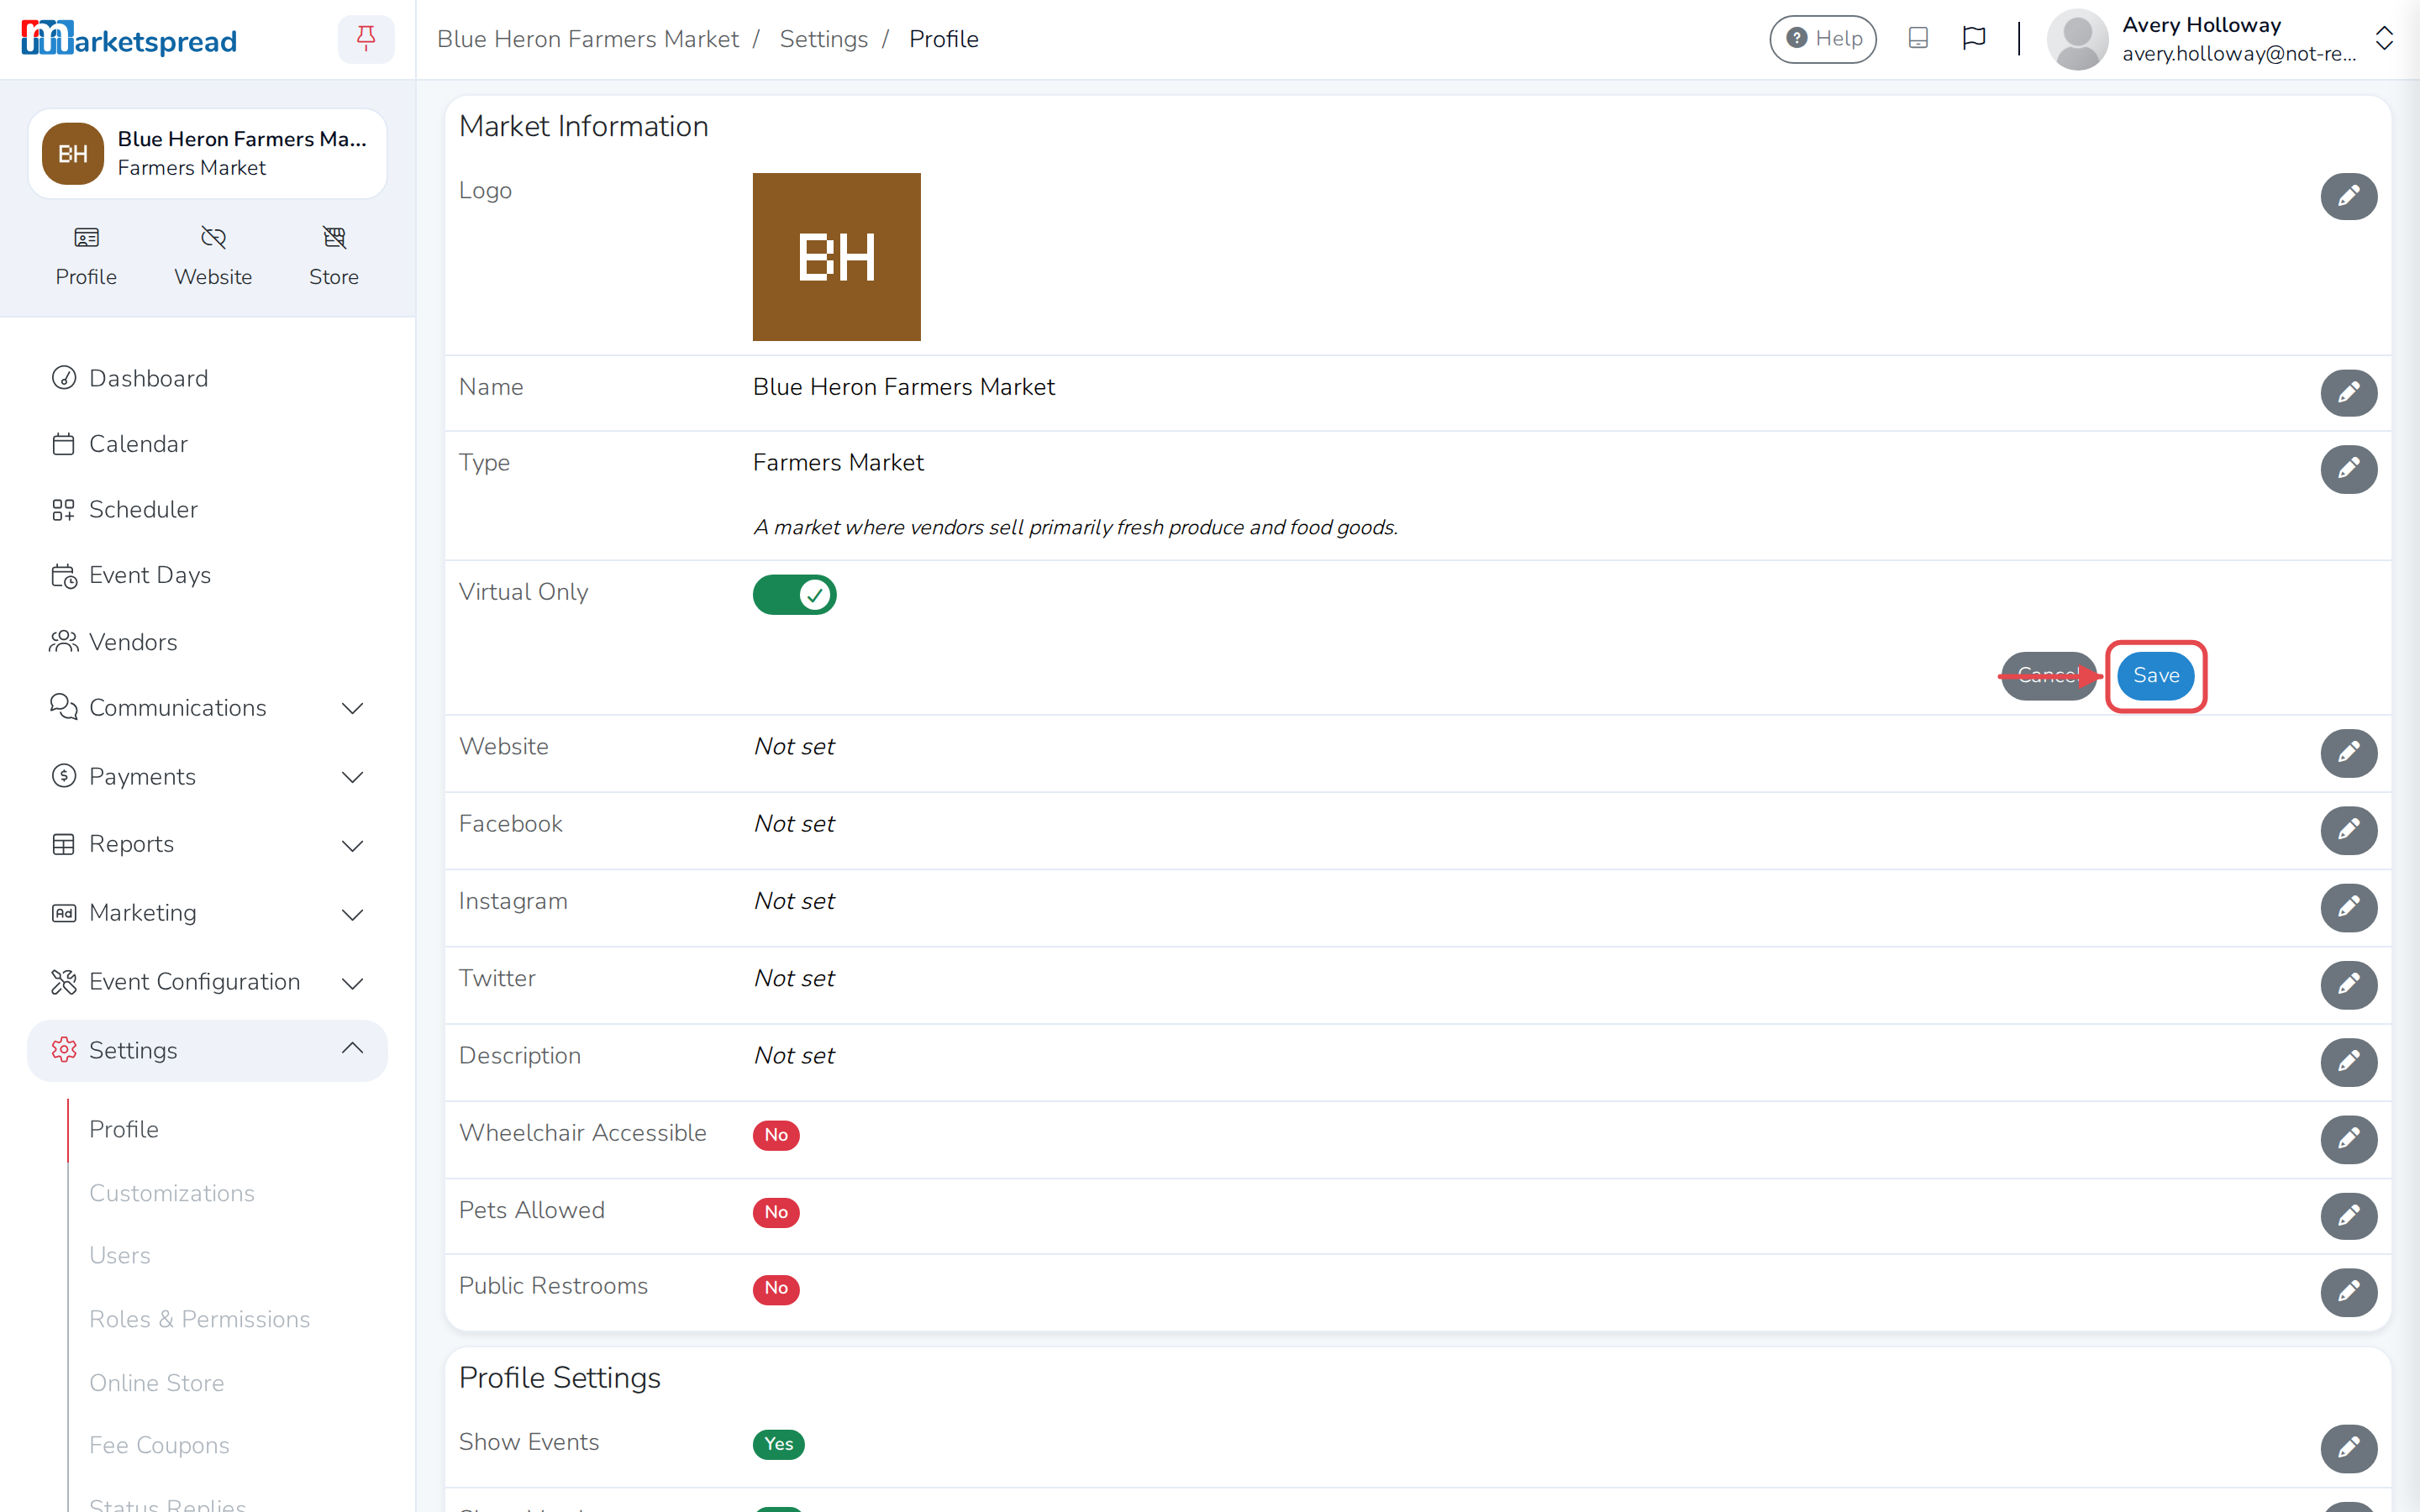The image size is (2420, 1512).
Task: Save the Virtual Only change
Action: point(2155,676)
